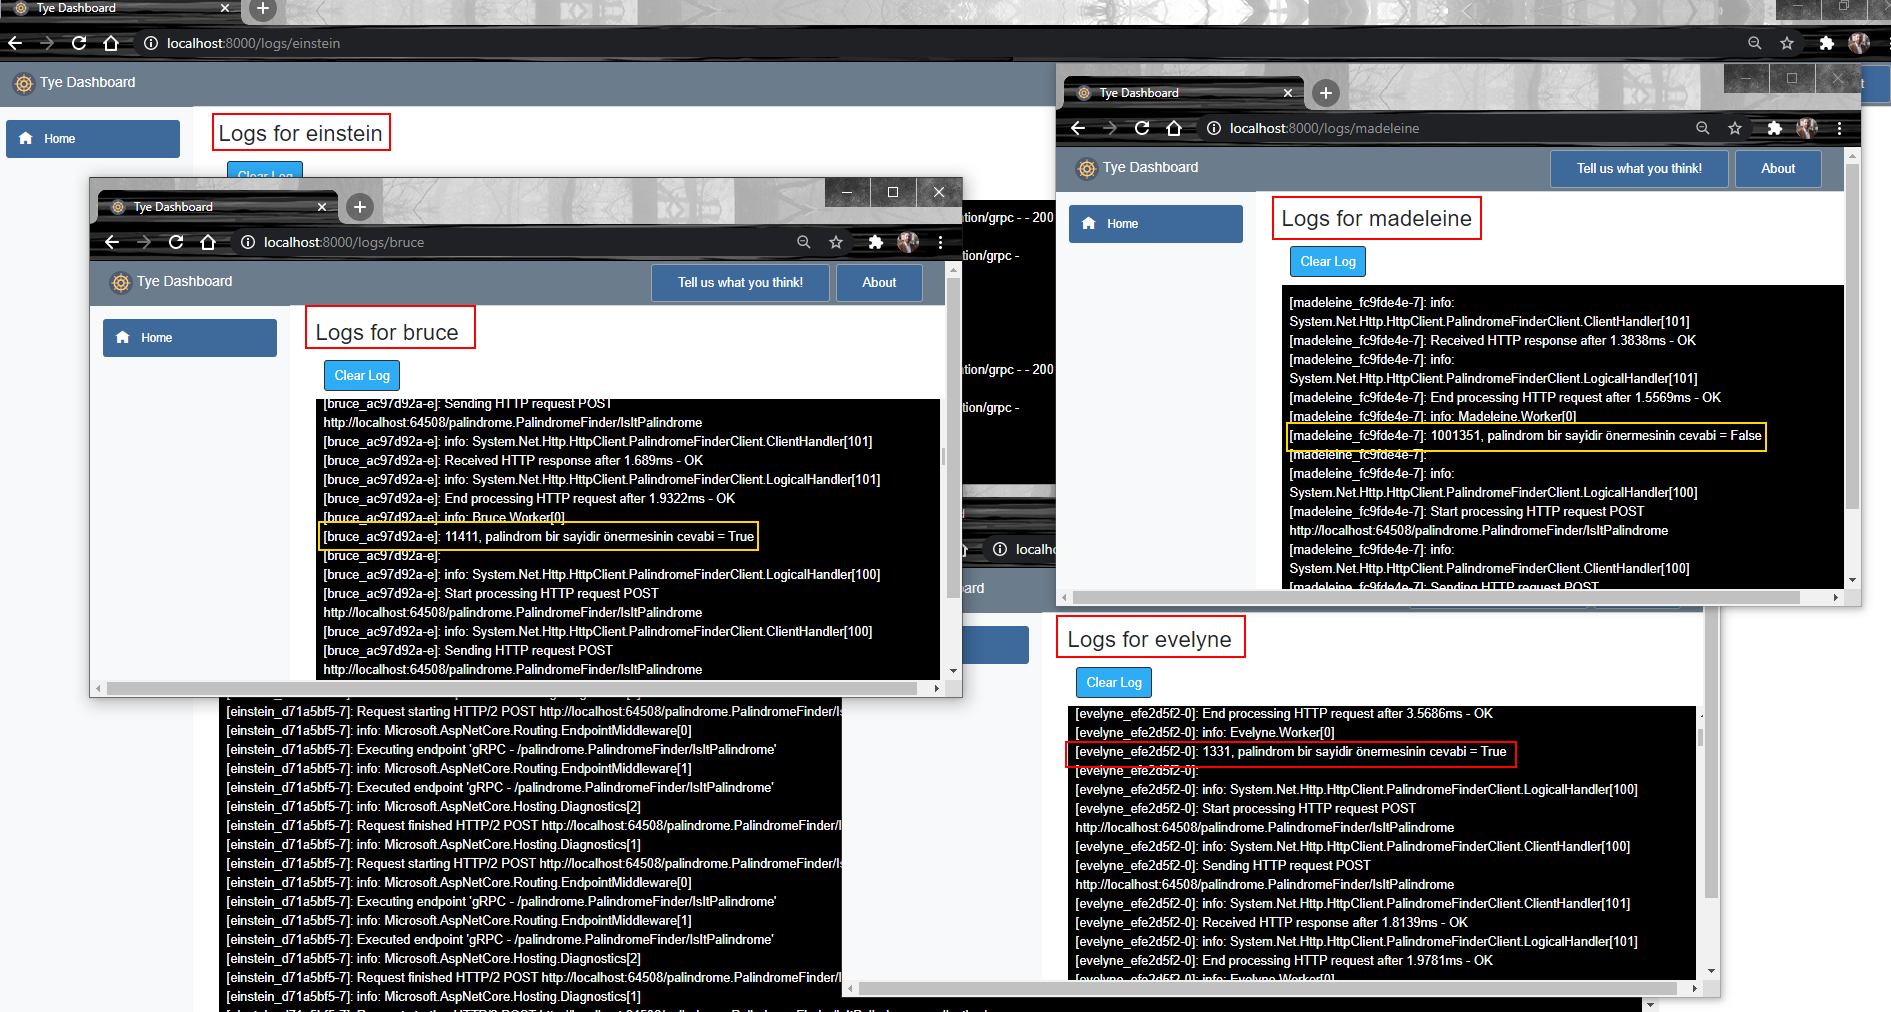This screenshot has height=1012, width=1891.
Task: Click the 'Logs for madeleine' heading
Action: 1376,219
